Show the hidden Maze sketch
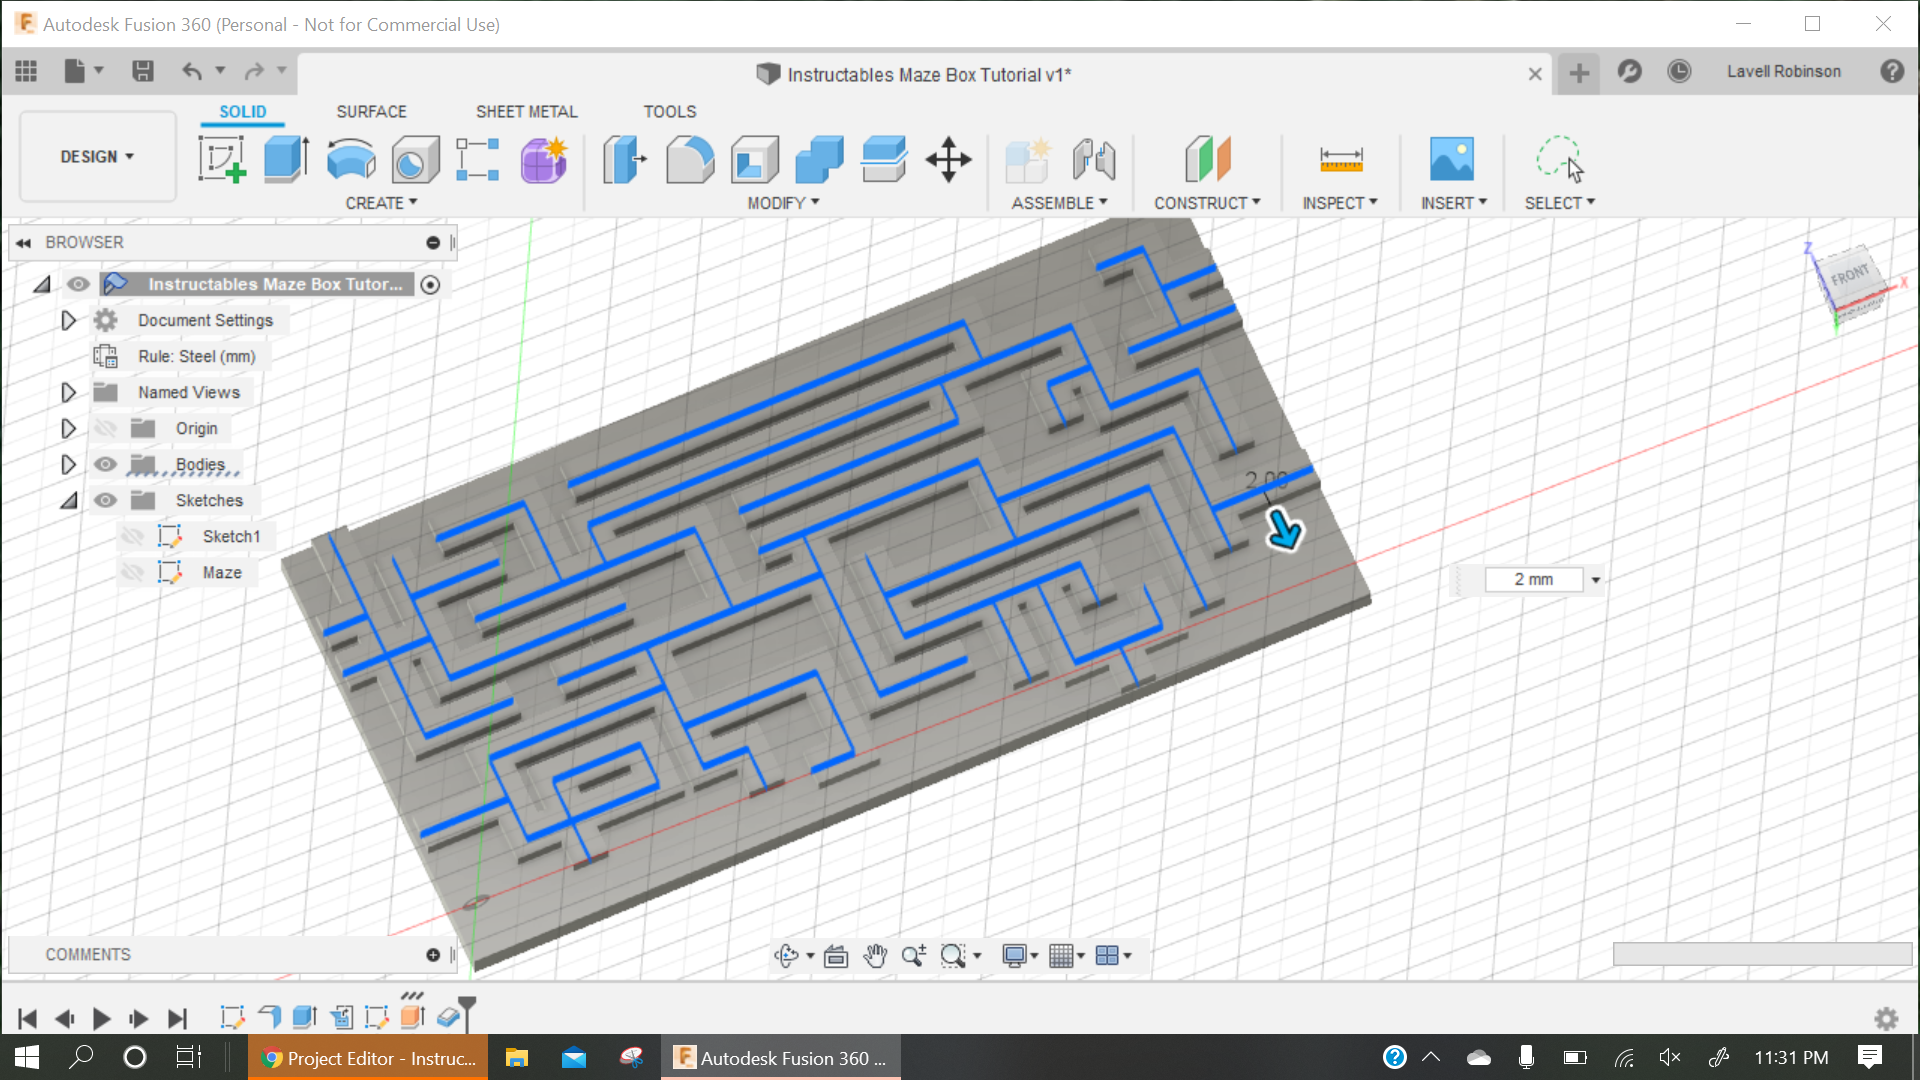This screenshot has width=1920, height=1080. [x=132, y=572]
